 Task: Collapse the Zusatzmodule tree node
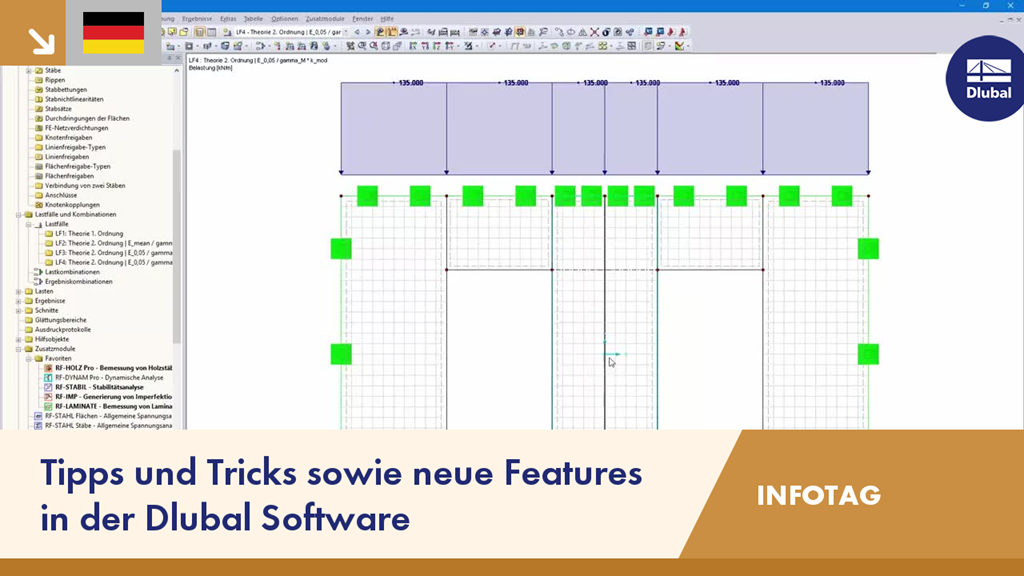[19, 349]
